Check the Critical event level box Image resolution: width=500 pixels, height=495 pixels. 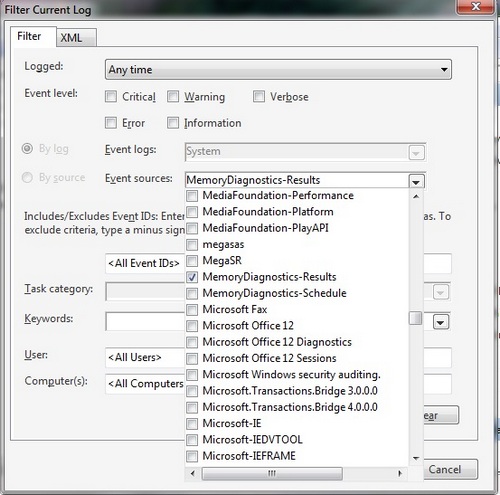tap(111, 97)
